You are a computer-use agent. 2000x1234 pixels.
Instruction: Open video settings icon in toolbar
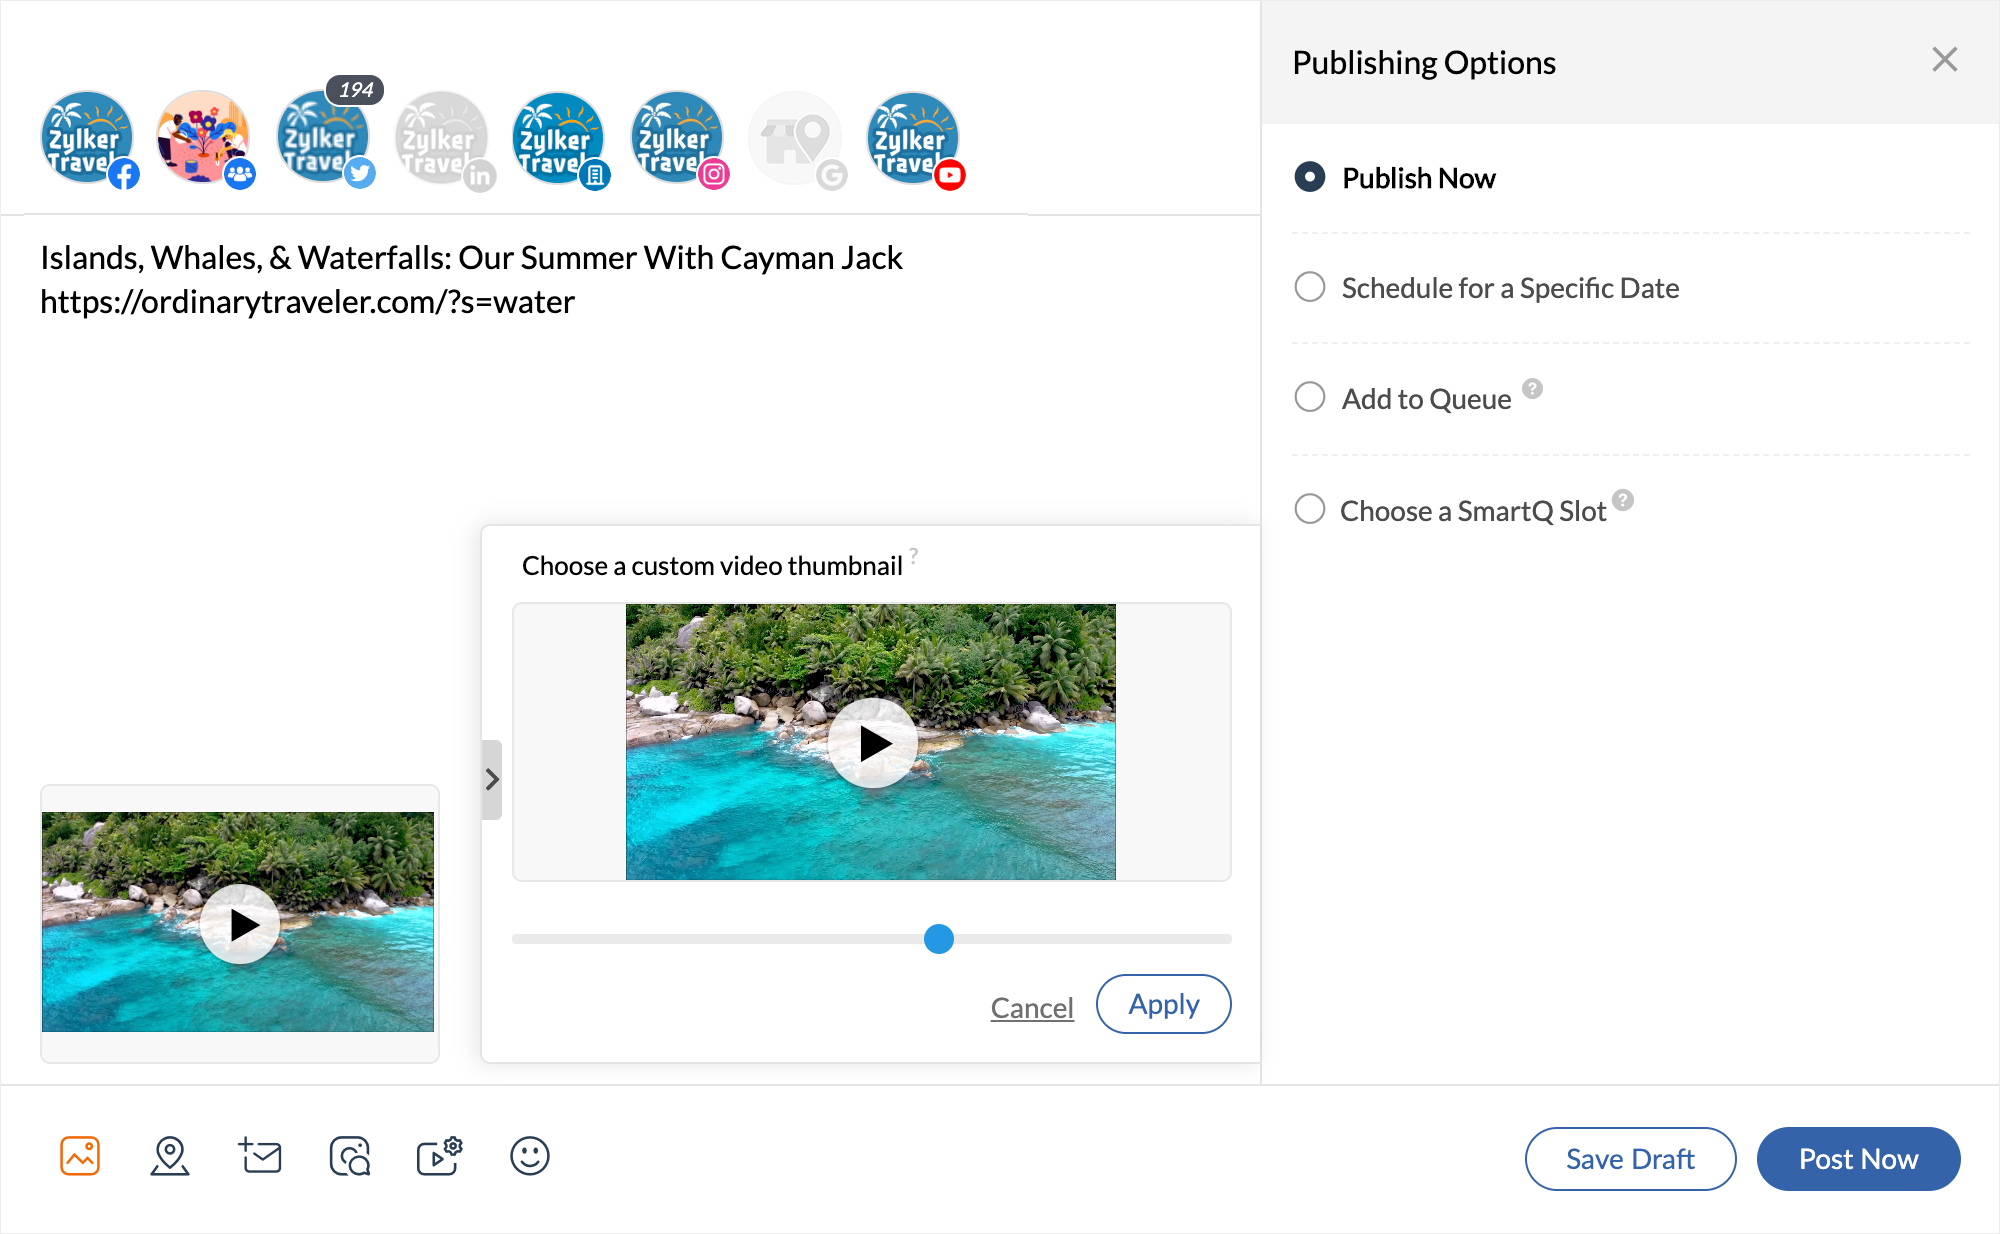pos(439,1156)
